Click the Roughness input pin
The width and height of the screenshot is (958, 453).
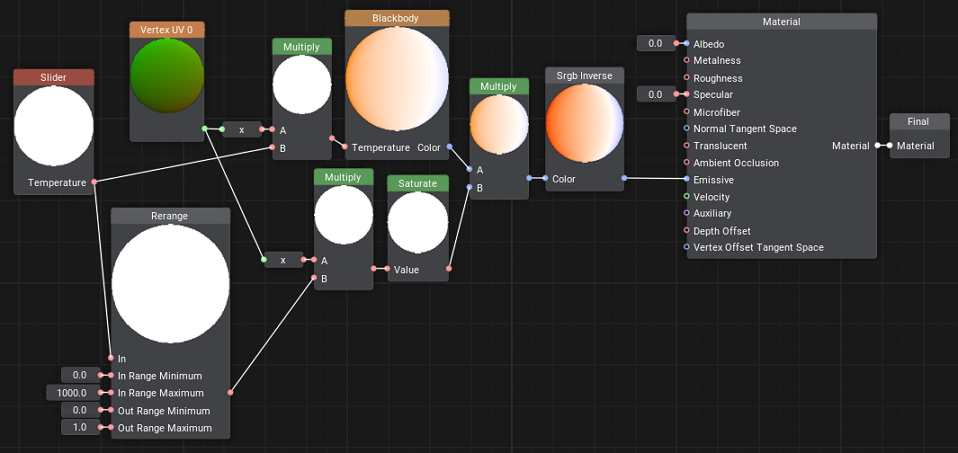(686, 78)
